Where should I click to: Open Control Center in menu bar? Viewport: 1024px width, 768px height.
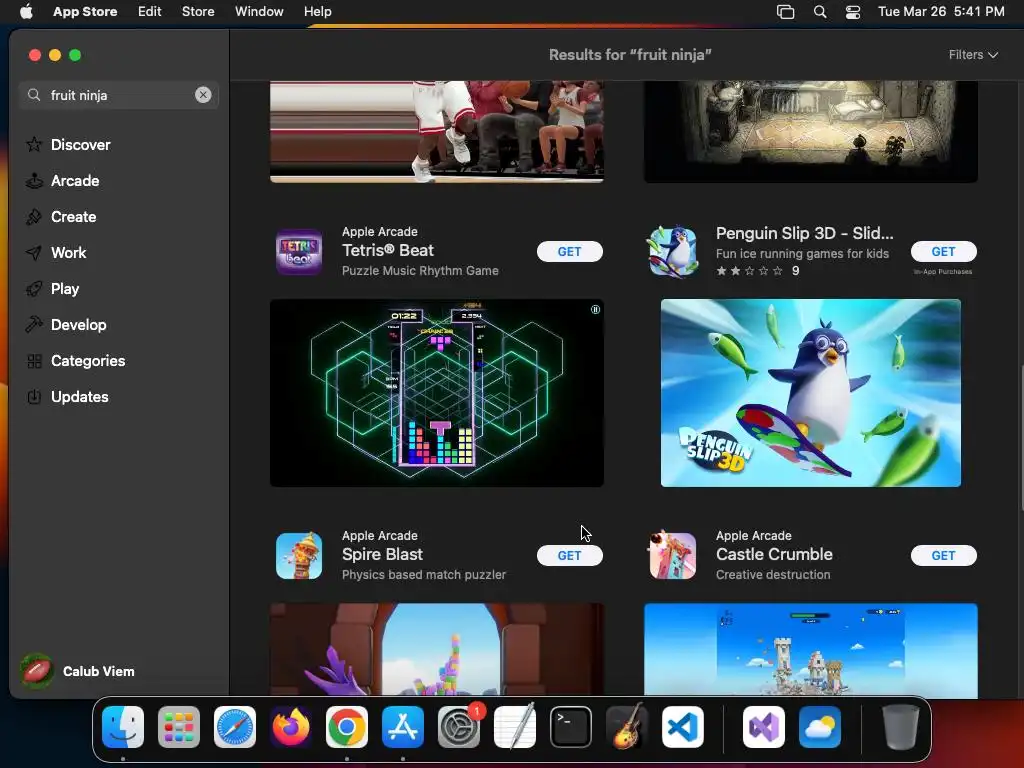coord(853,11)
